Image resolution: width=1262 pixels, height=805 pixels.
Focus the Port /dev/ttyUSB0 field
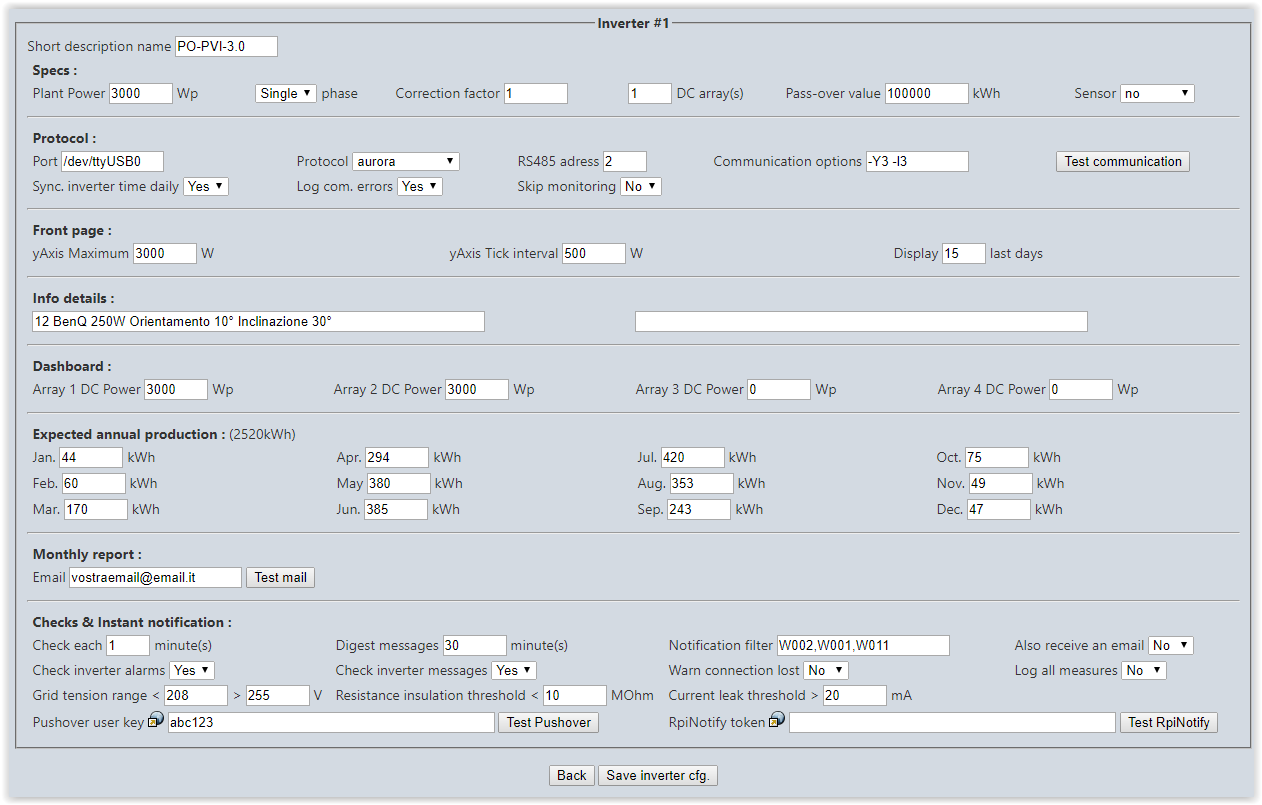pyautogui.click(x=112, y=161)
